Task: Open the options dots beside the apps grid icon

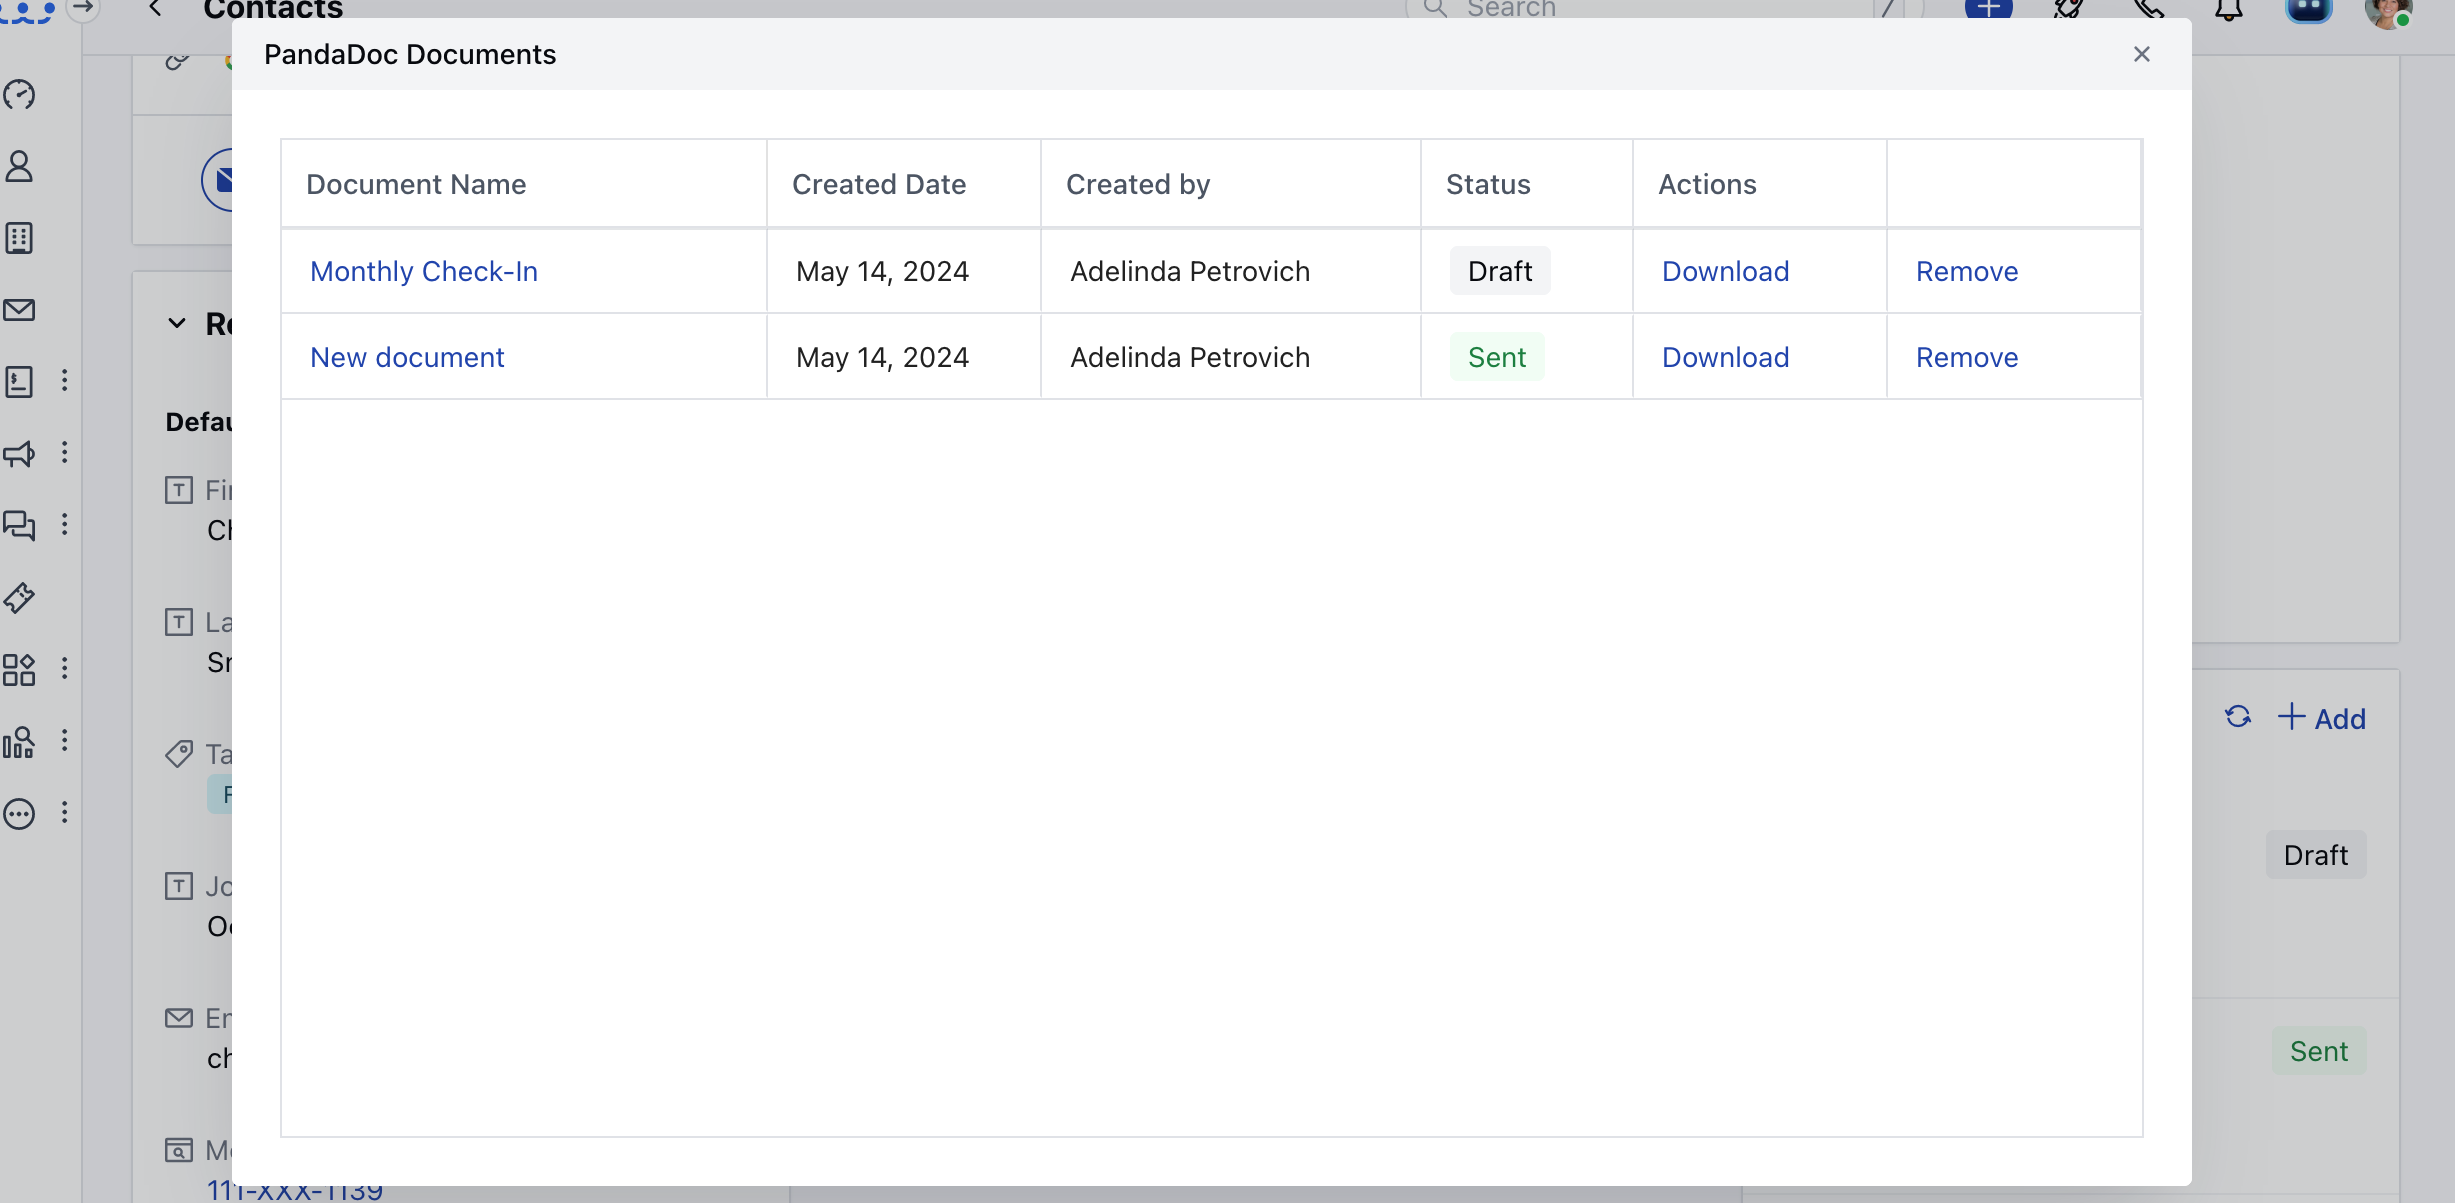Action: coord(64,668)
